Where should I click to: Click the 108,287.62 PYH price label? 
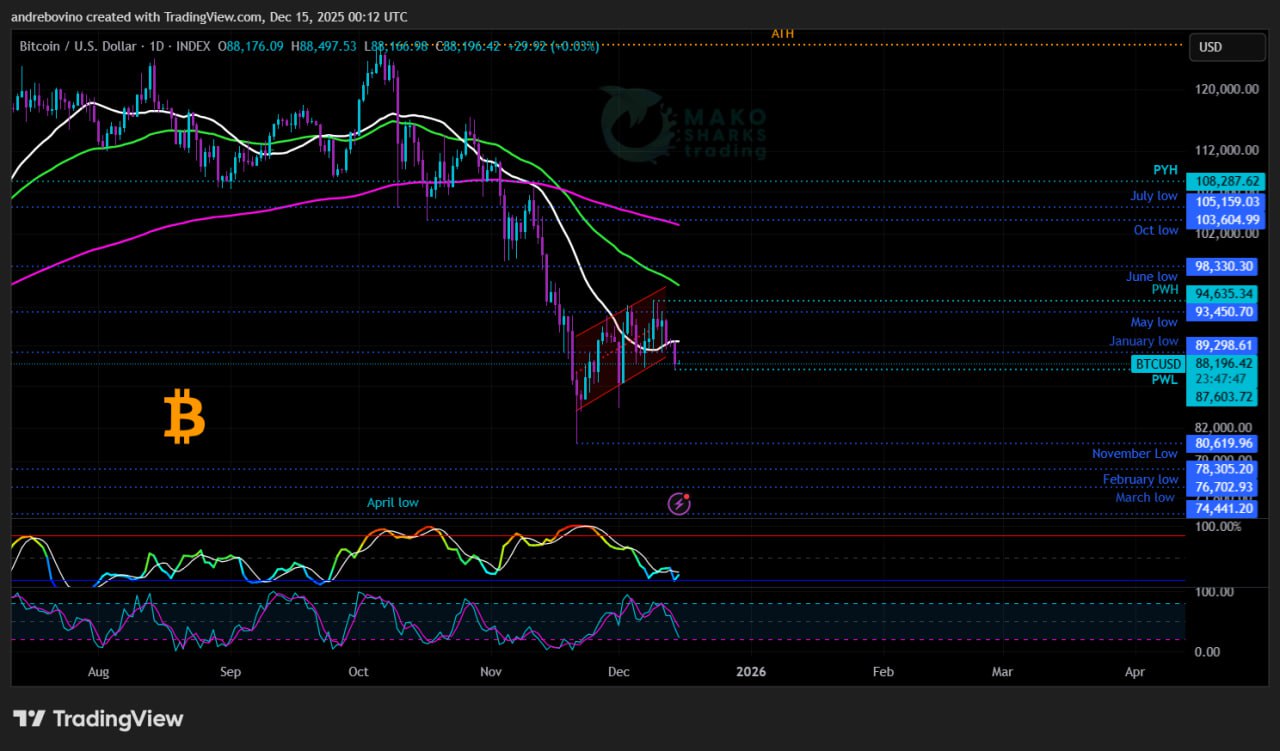point(1224,181)
